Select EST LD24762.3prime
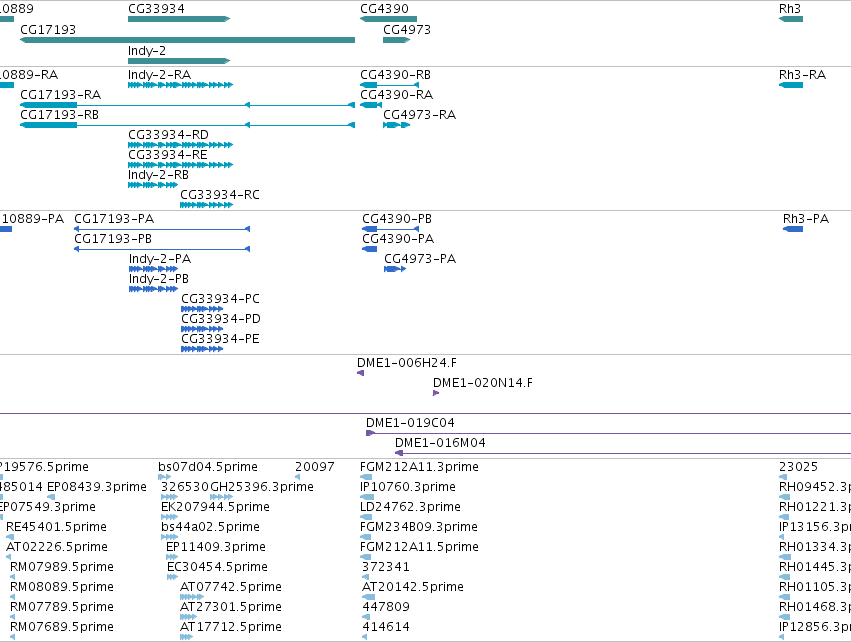This screenshot has height=642, width=851. [x=366, y=517]
